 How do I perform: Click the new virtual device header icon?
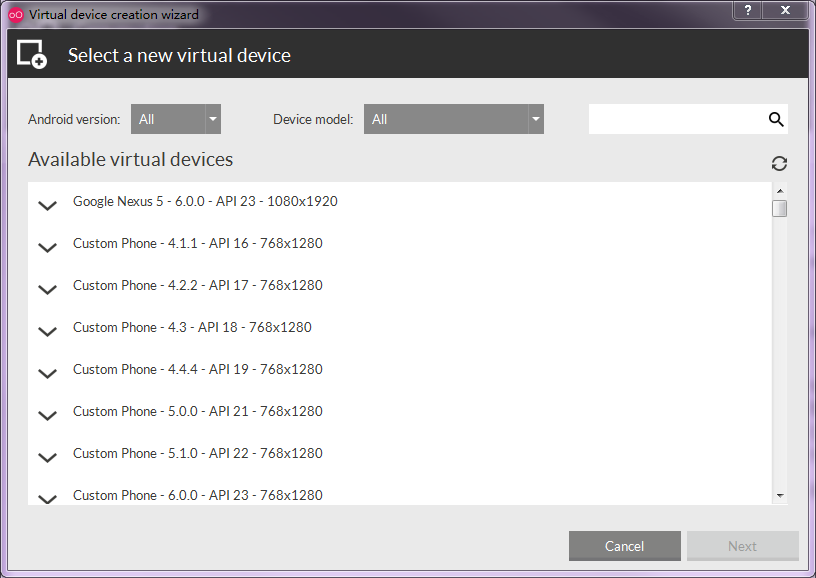tap(32, 54)
